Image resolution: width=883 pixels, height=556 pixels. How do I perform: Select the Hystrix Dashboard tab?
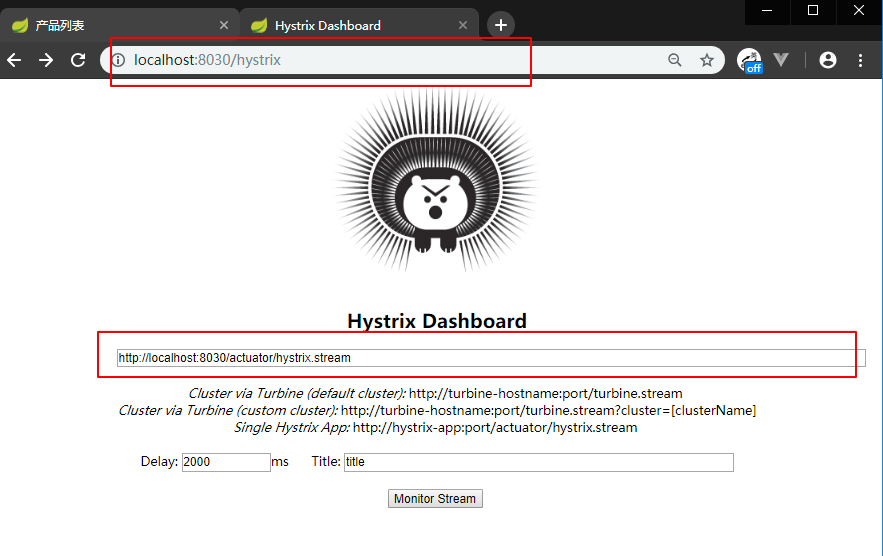tap(359, 25)
